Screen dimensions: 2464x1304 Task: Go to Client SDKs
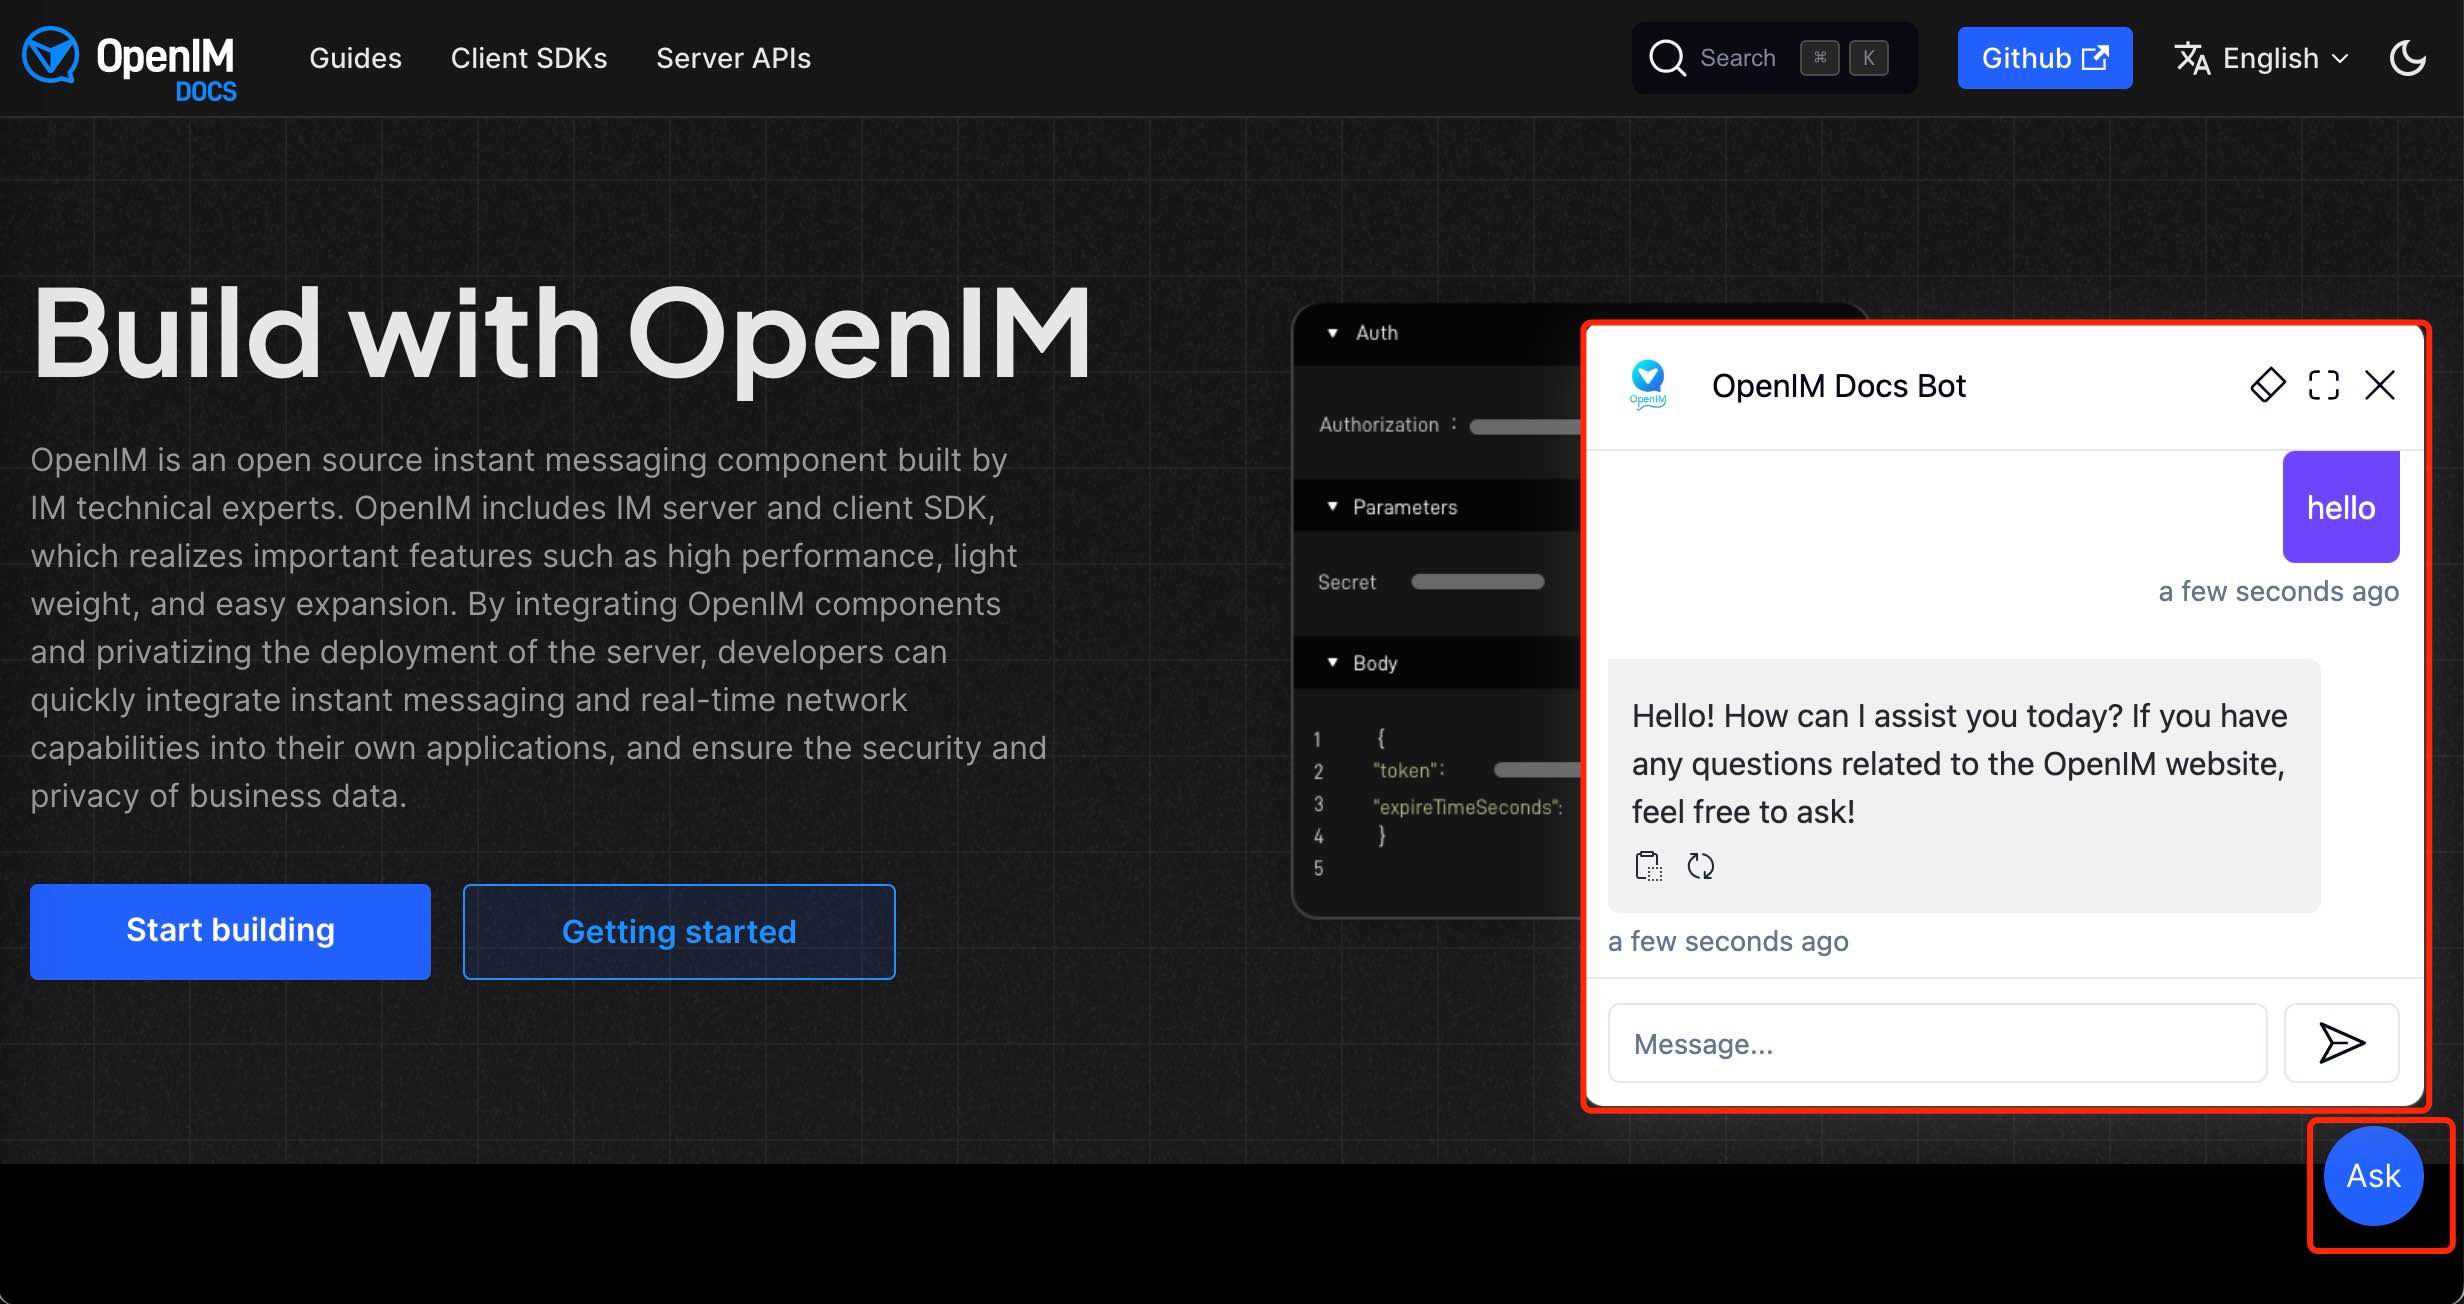tap(528, 58)
